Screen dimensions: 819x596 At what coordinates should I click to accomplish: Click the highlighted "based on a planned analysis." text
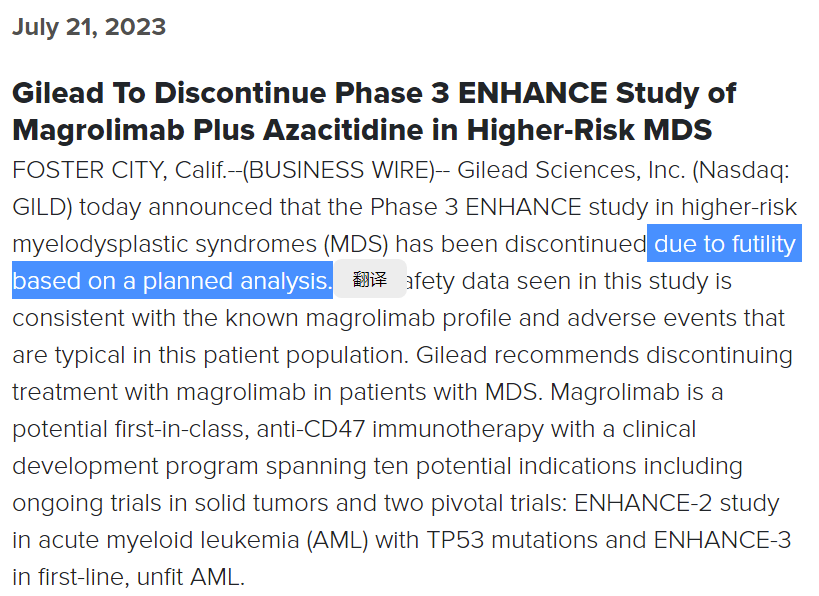pyautogui.click(x=171, y=281)
